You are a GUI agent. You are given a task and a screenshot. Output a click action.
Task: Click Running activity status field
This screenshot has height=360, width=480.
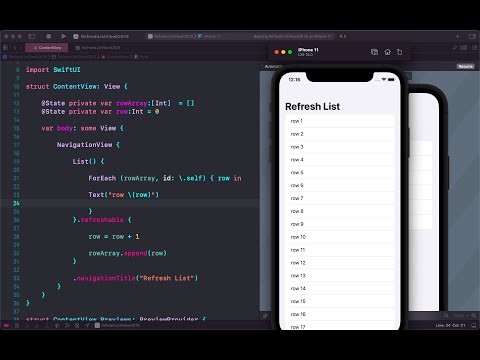[293, 36]
